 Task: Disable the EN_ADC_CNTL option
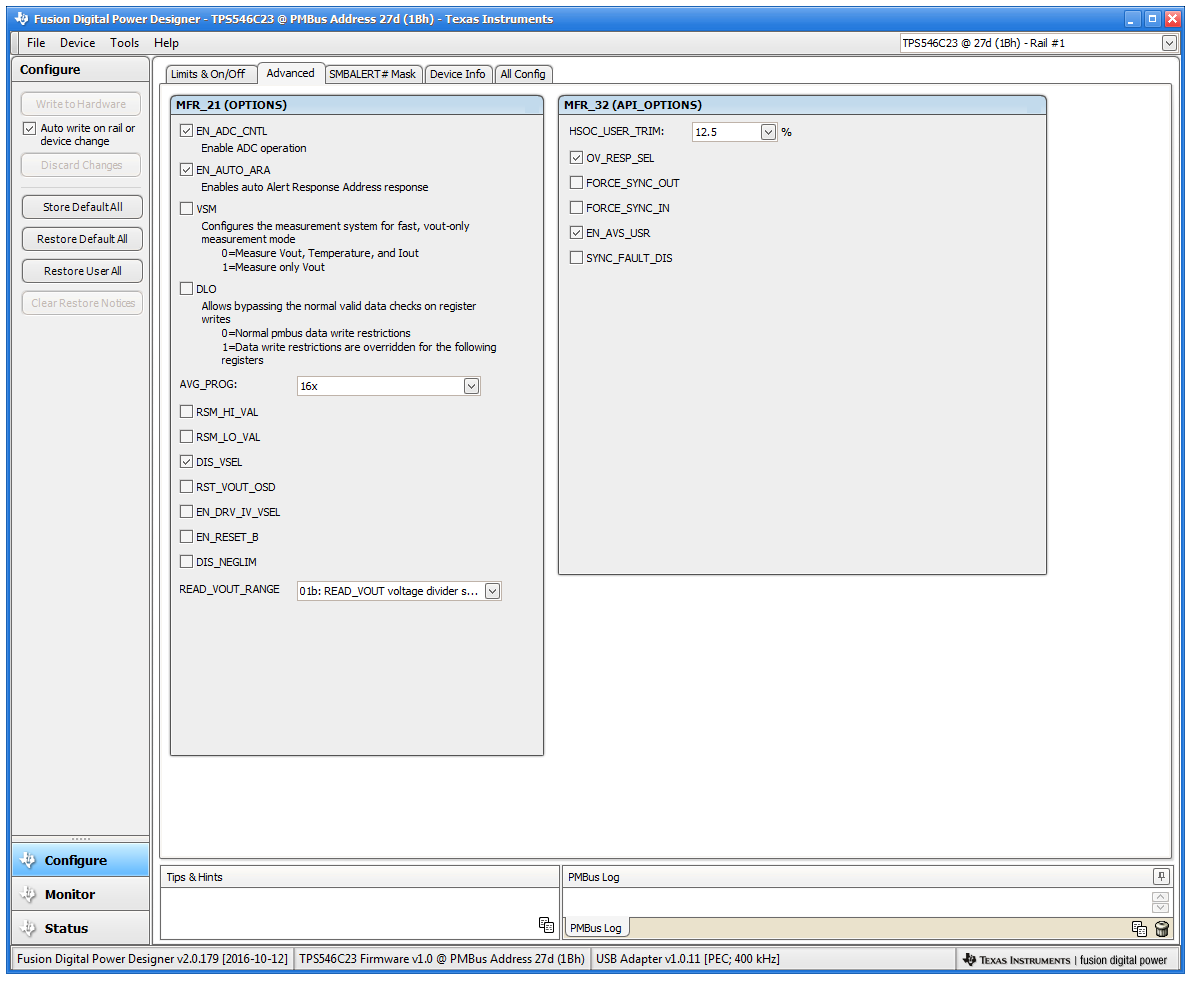186,130
